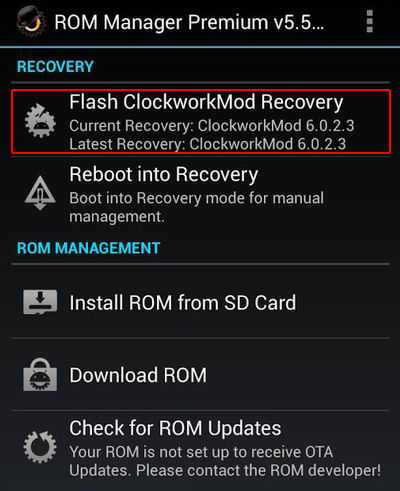Viewport: 400px width, 491px height.
Task: Tap Latest Recovery ClockworkMod 6.0.2.3 text
Action: [207, 144]
